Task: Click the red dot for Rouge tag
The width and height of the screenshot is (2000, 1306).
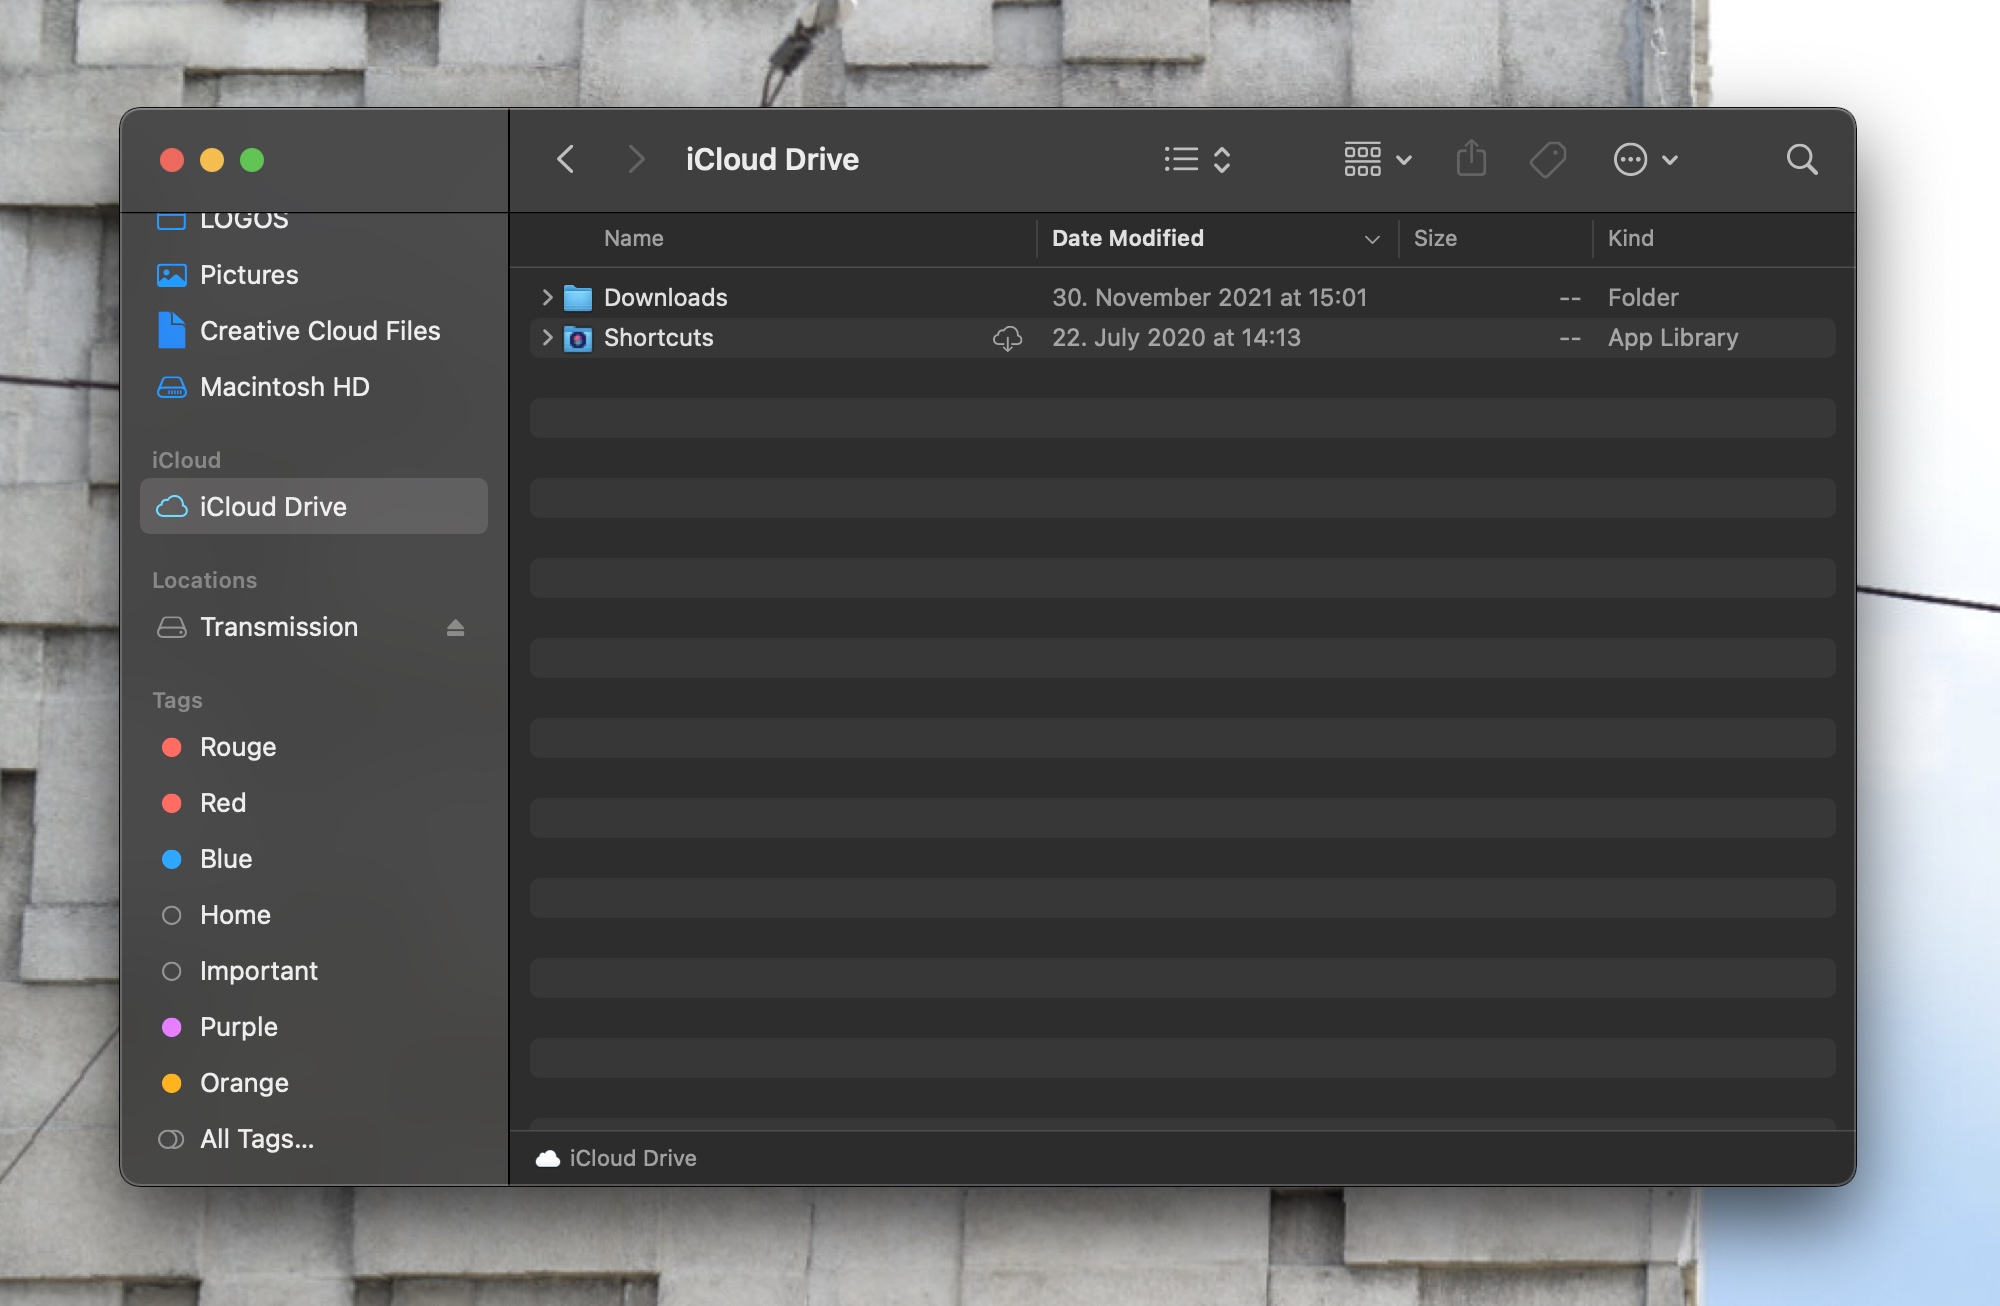Action: pyautogui.click(x=172, y=747)
